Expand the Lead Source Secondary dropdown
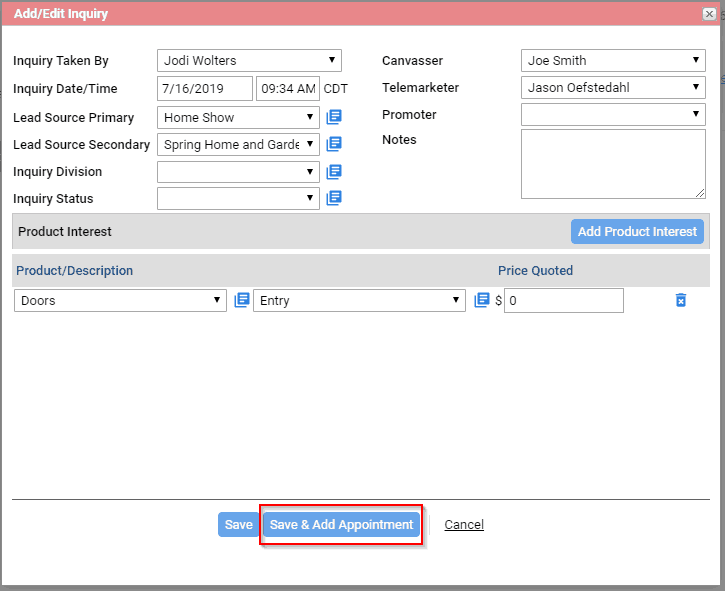 (x=238, y=144)
